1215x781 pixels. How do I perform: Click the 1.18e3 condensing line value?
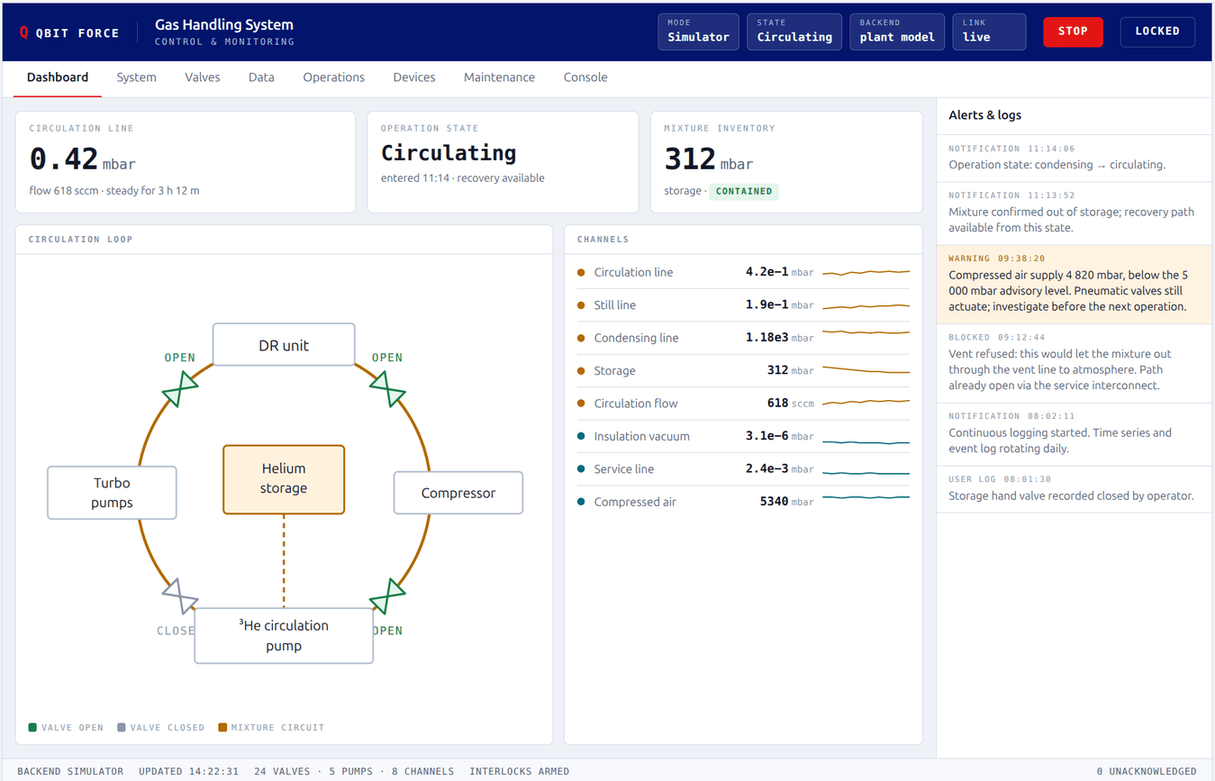tap(767, 338)
